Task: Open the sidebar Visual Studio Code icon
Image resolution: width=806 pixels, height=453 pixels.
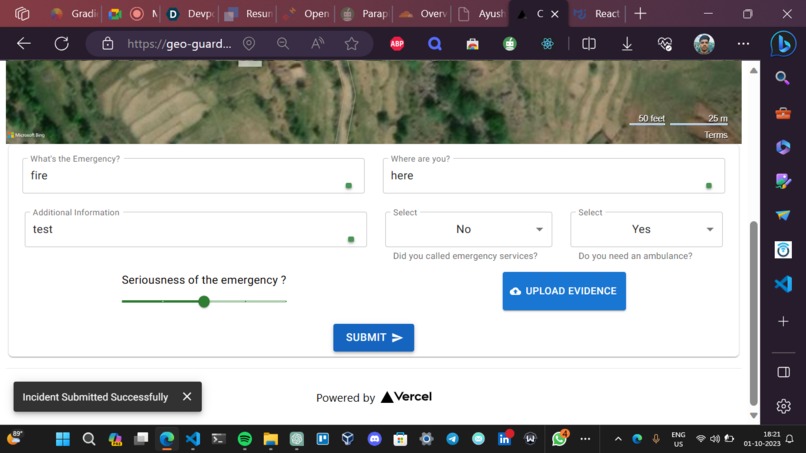Action: (783, 284)
